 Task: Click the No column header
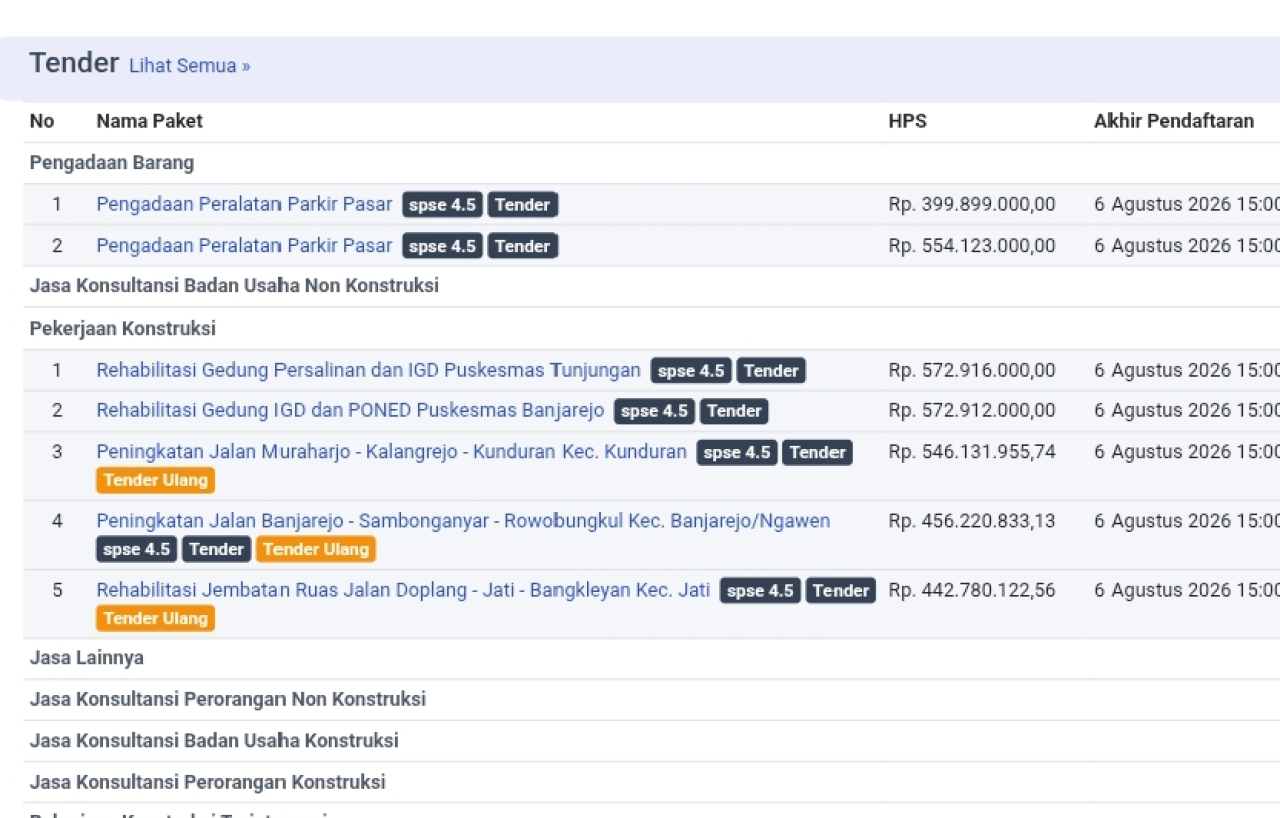tap(42, 121)
